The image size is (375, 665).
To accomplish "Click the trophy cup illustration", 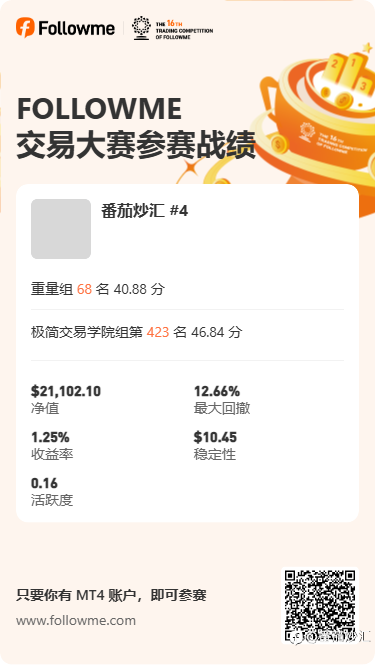I will 316,123.
